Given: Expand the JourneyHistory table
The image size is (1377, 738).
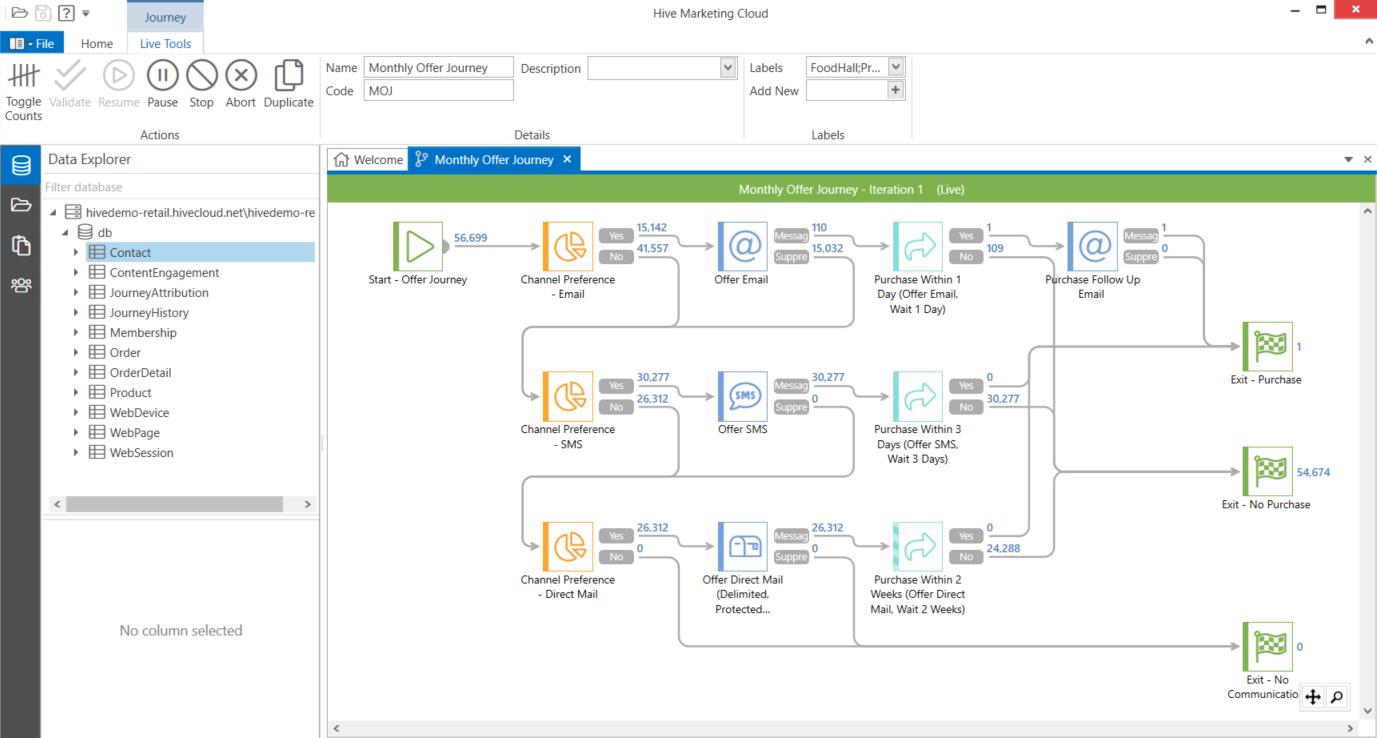Looking at the screenshot, I should pyautogui.click(x=76, y=312).
